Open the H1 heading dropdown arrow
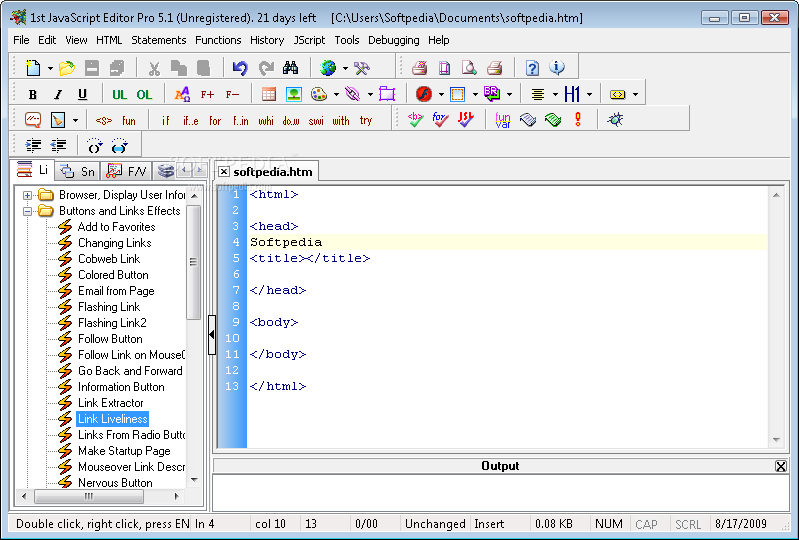 click(590, 95)
